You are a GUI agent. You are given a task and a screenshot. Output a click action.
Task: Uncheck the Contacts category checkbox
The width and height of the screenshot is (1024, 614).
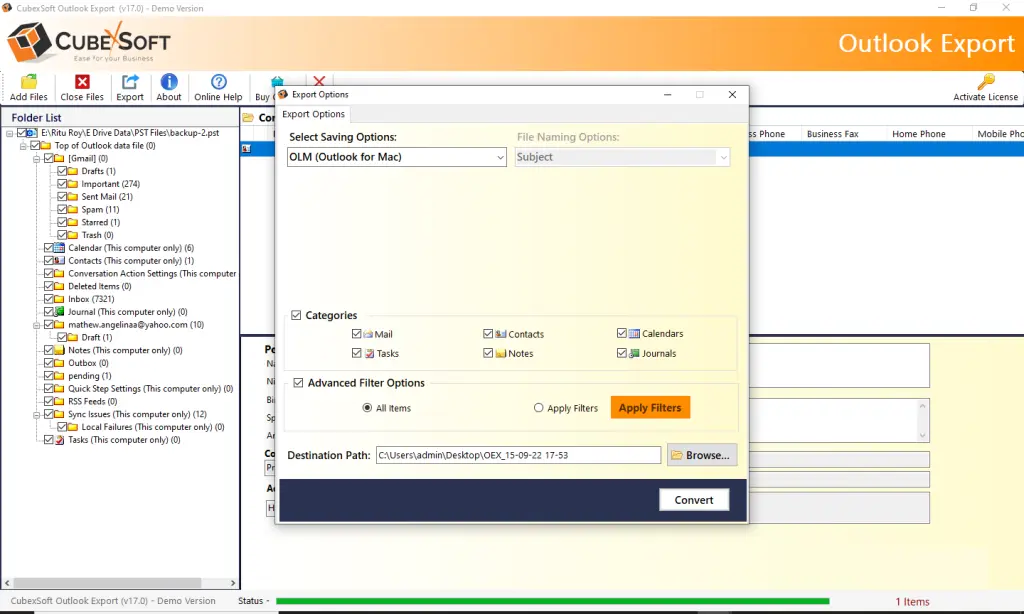coord(488,334)
